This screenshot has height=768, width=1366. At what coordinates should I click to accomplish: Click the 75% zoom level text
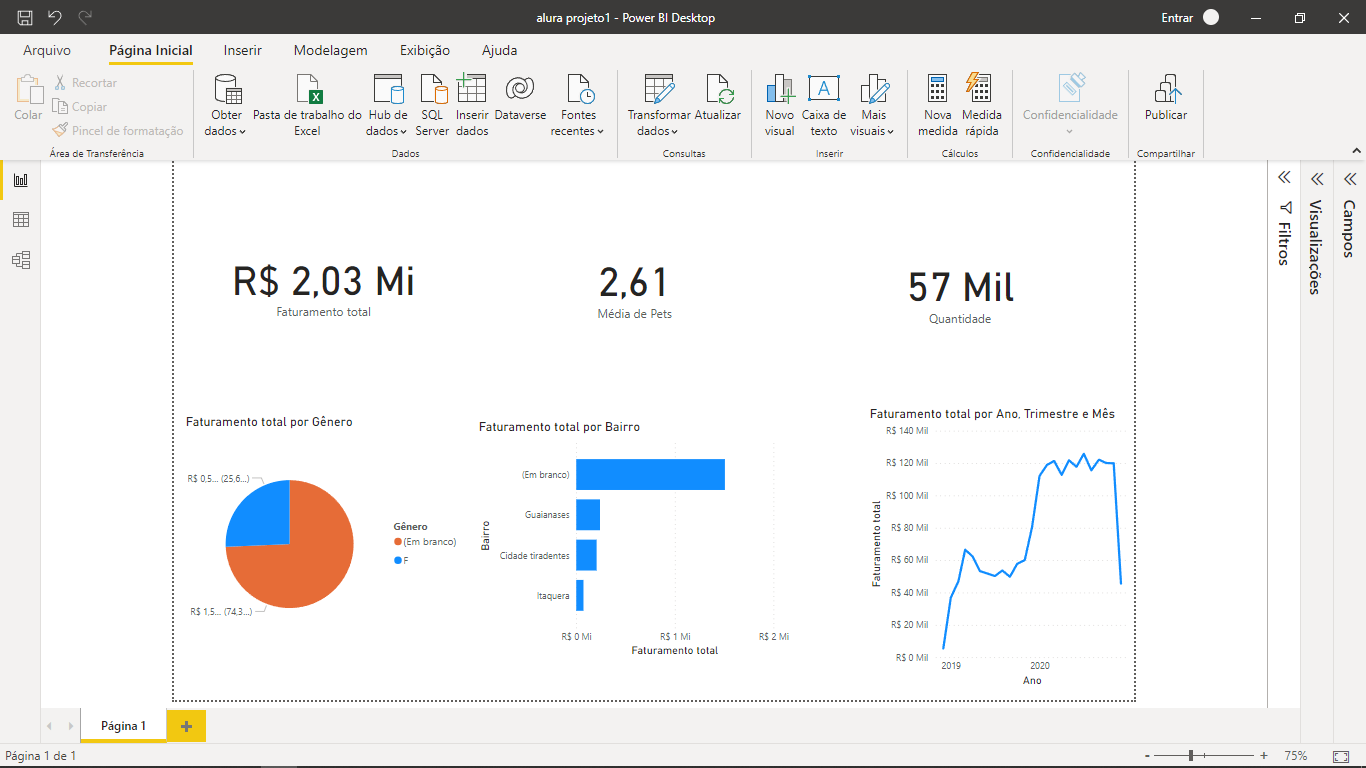1296,756
